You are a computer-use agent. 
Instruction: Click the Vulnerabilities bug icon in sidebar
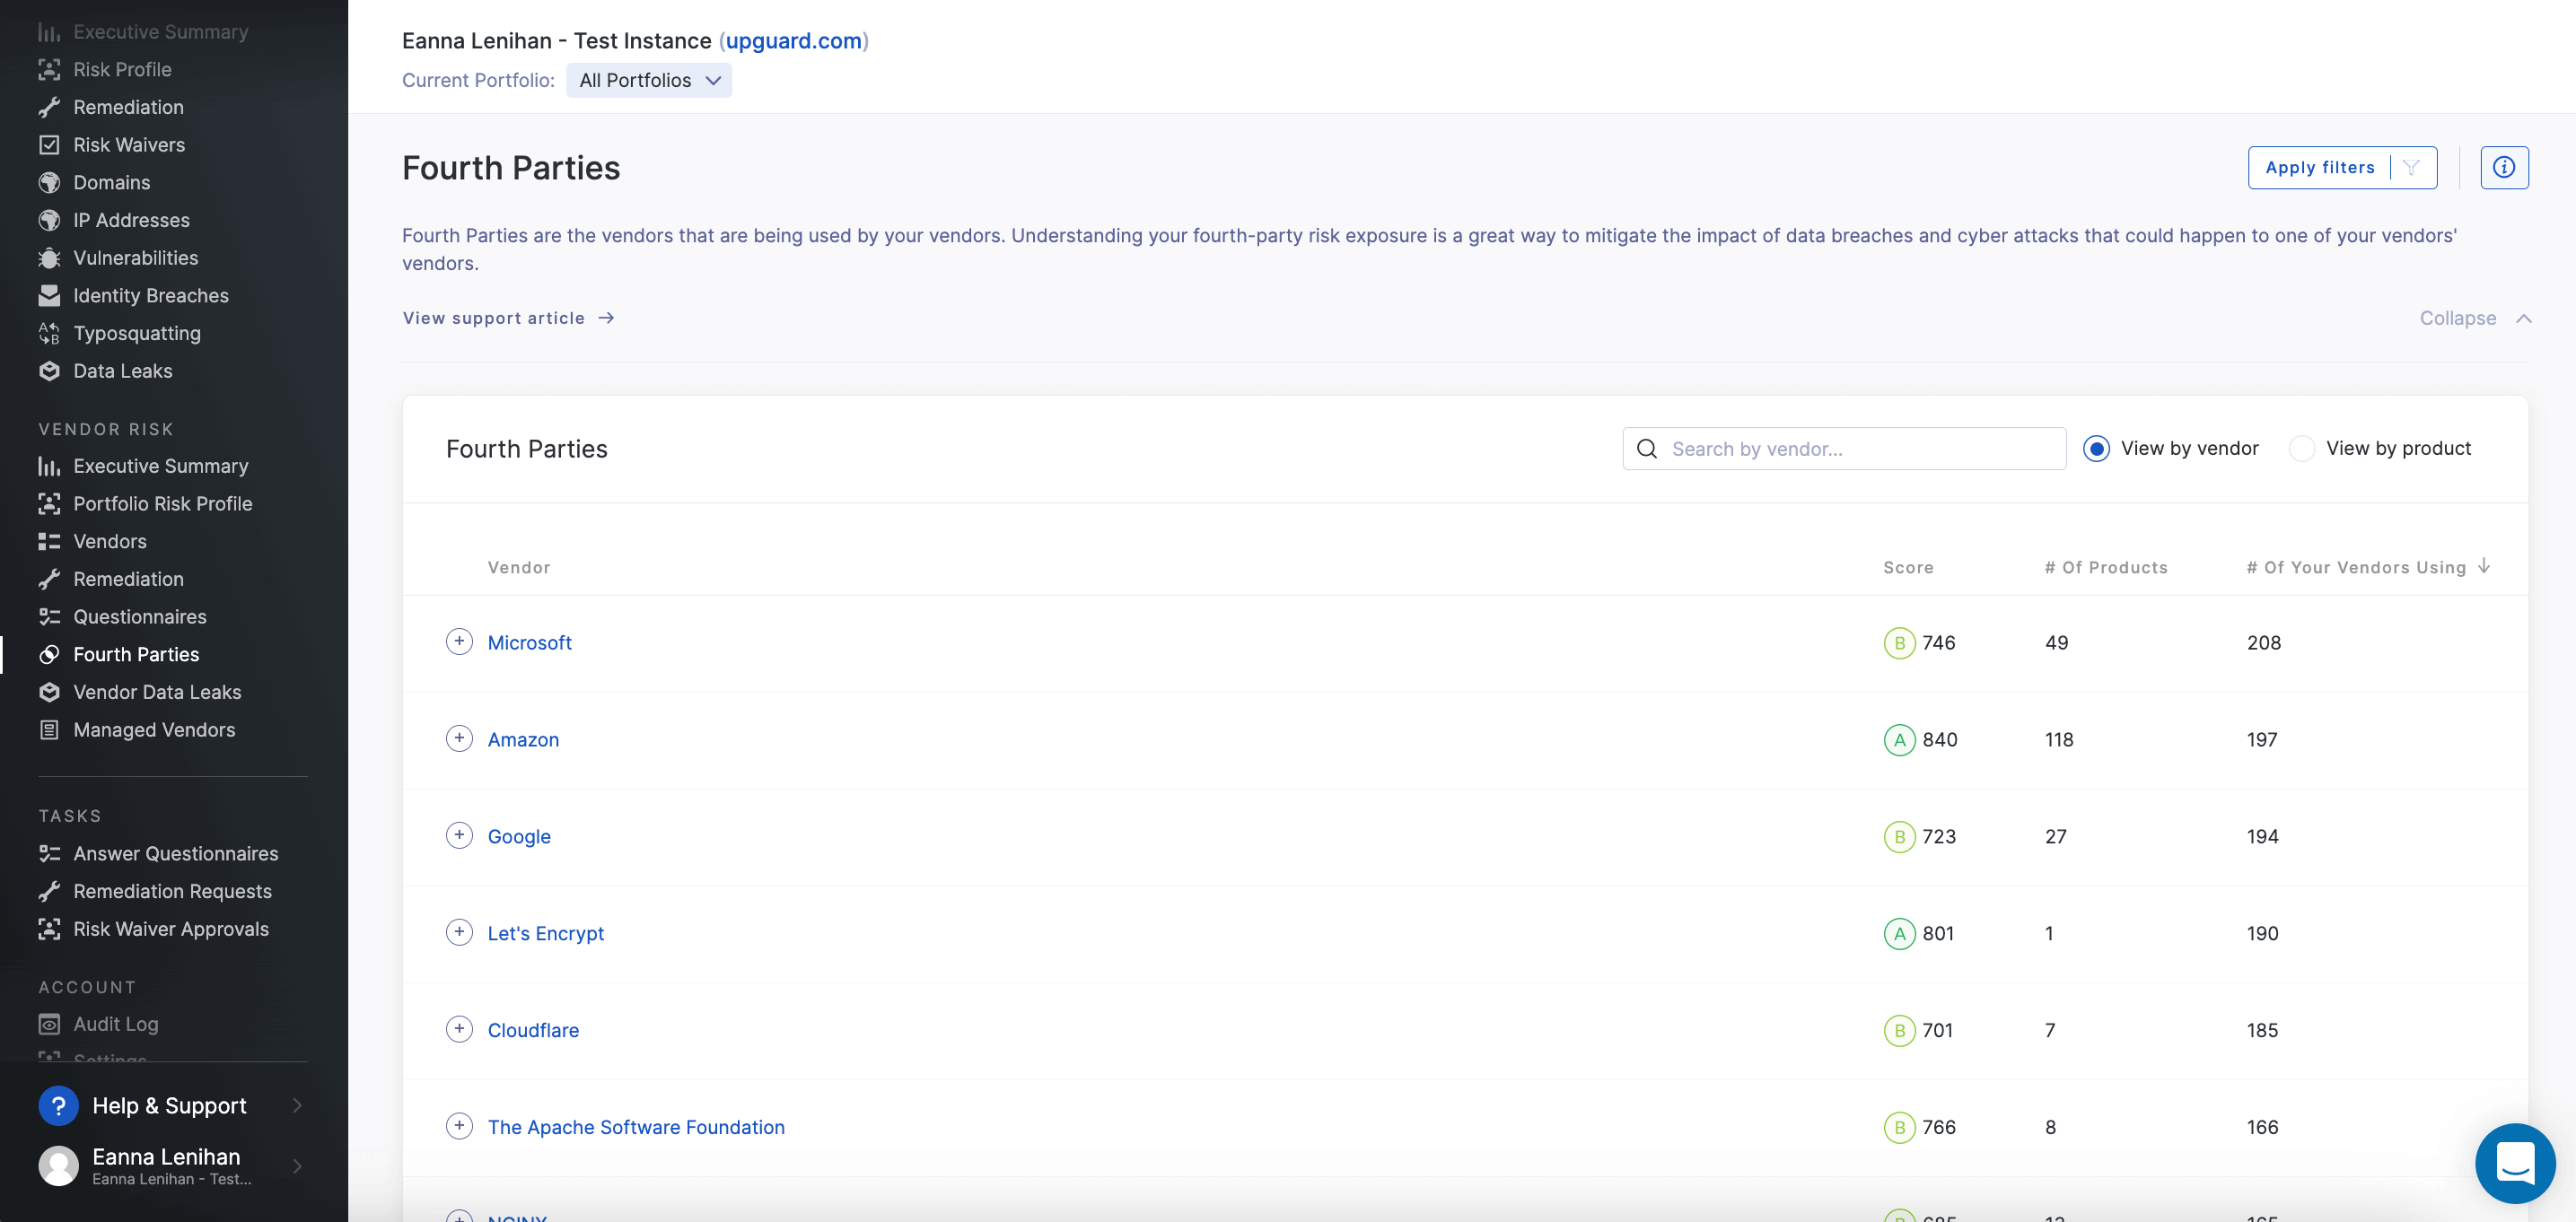(x=49, y=258)
